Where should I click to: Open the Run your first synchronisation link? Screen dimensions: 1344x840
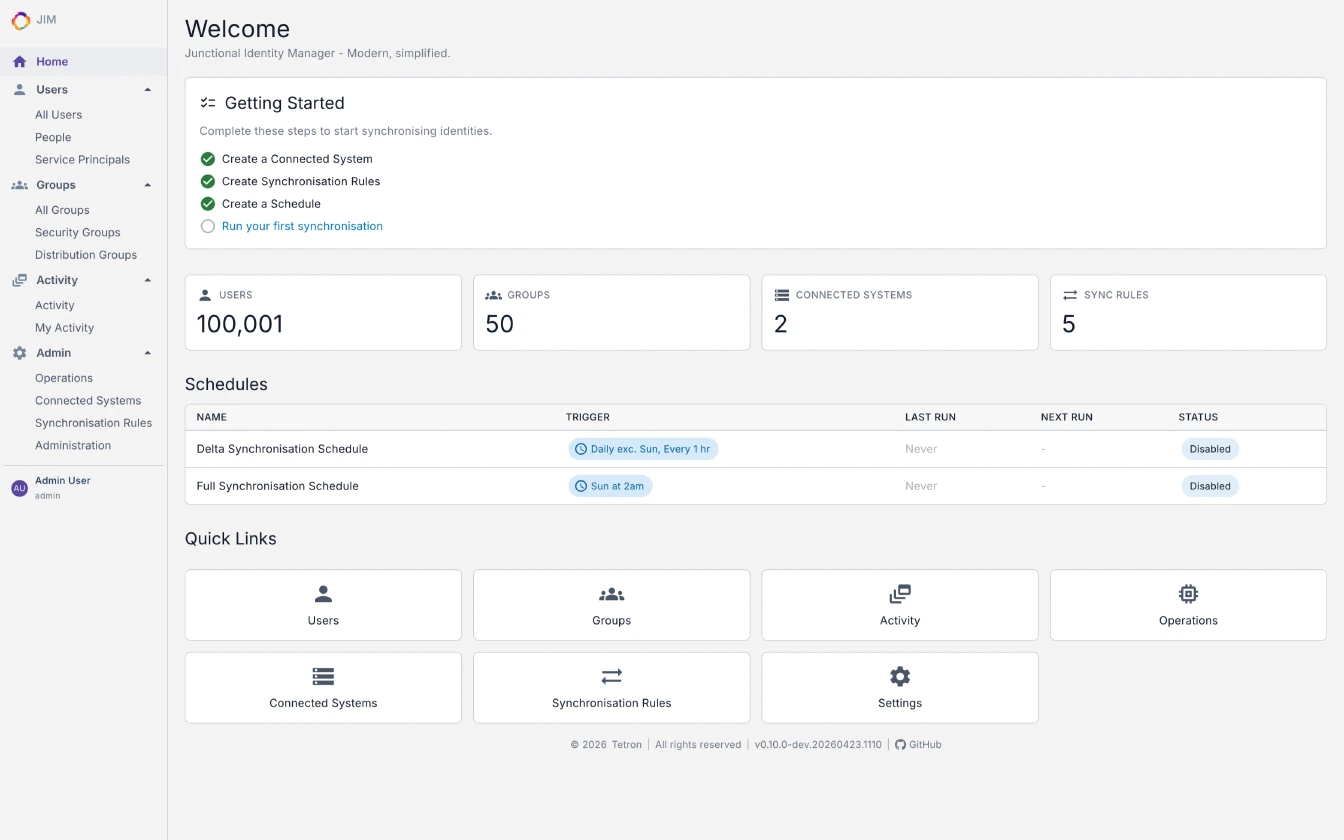point(302,226)
